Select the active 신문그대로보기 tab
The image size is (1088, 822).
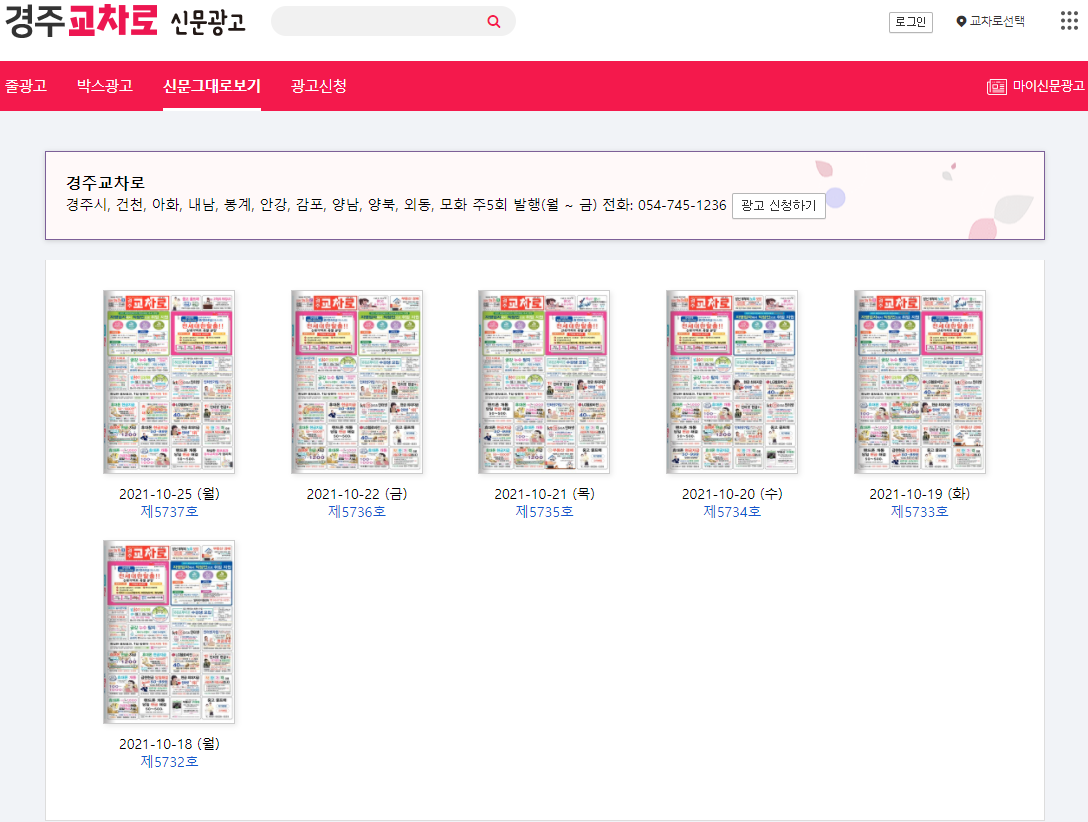[x=210, y=86]
